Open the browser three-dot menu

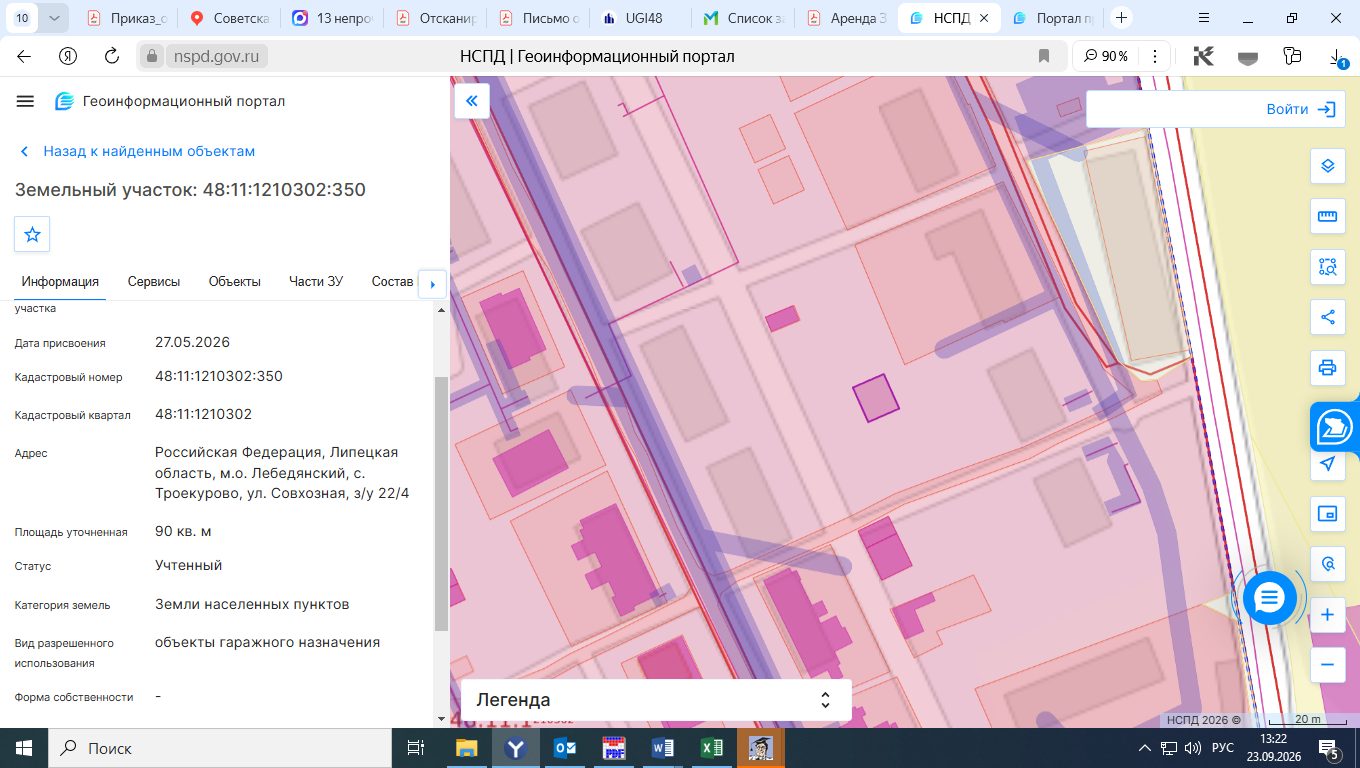1156,56
